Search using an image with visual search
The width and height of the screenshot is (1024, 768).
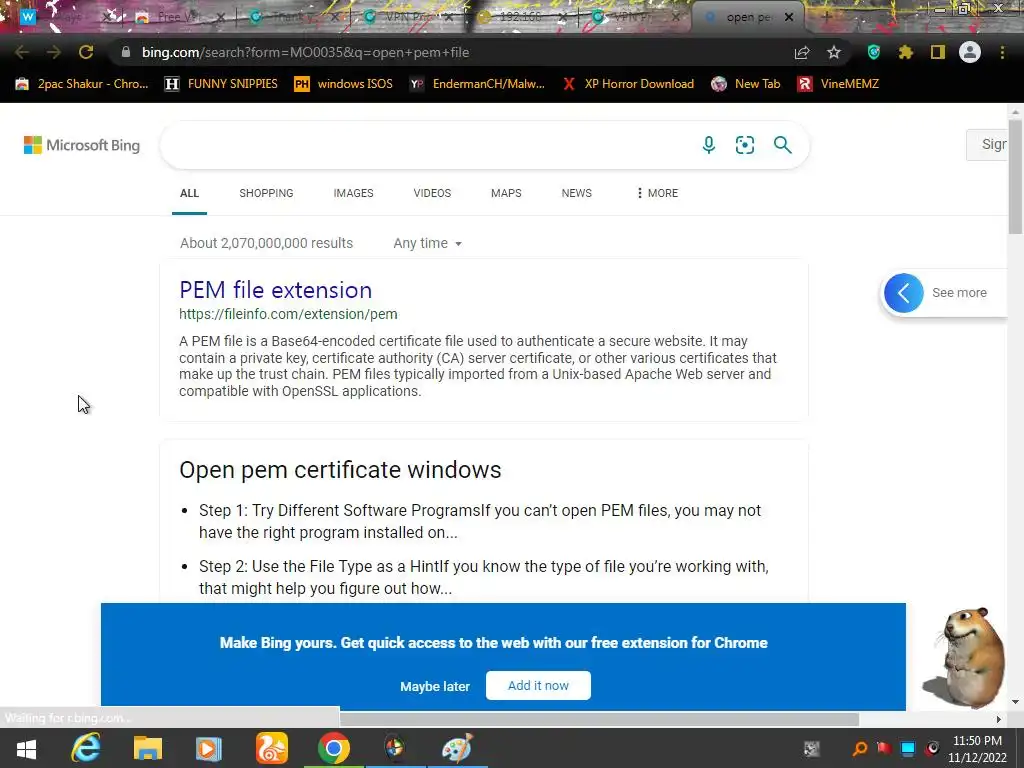[x=744, y=145]
